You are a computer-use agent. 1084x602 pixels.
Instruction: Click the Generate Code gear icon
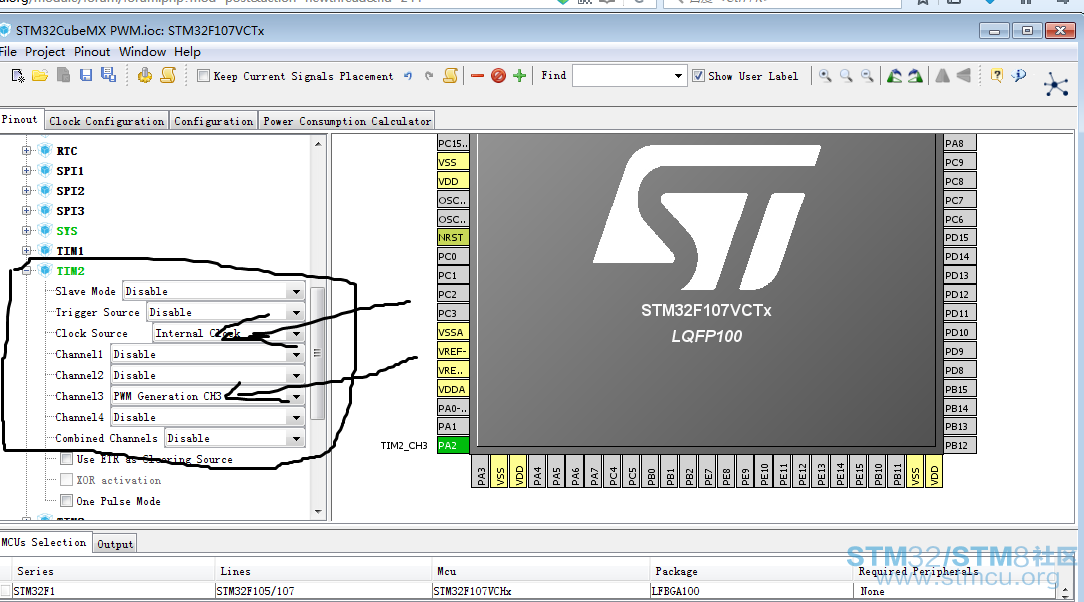144,75
